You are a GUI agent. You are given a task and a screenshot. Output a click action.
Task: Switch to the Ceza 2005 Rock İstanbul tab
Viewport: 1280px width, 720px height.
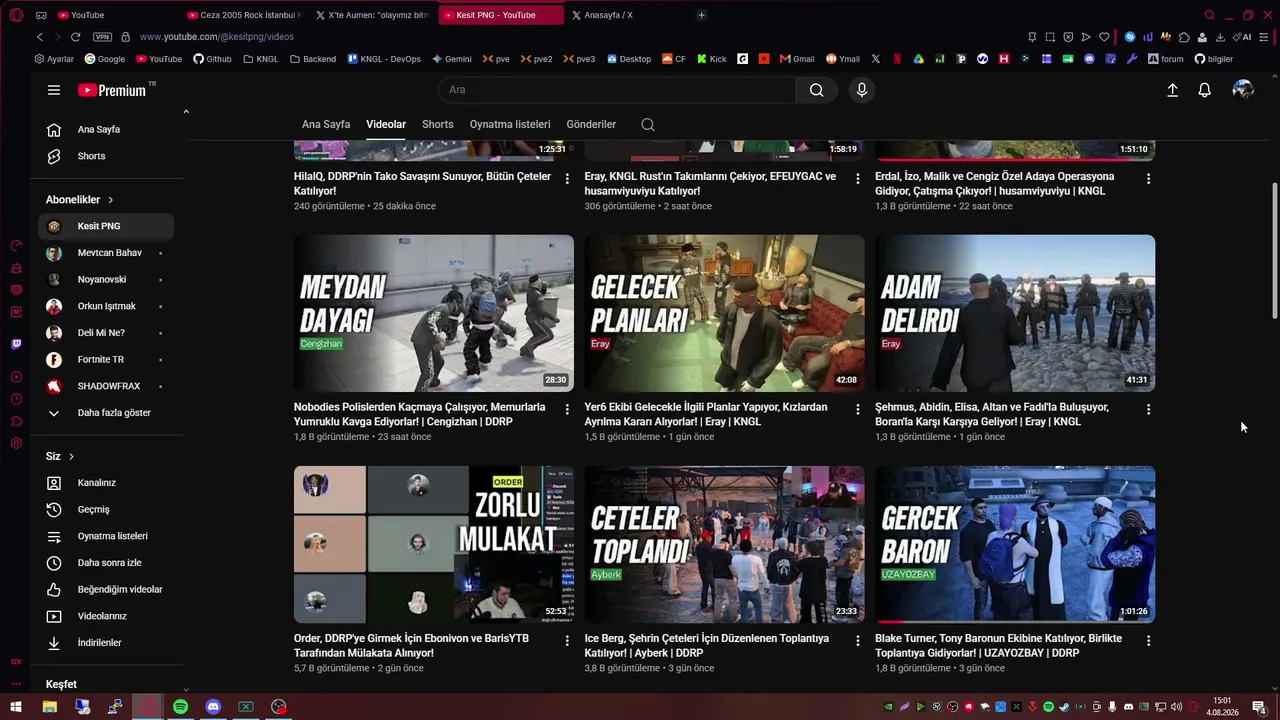[x=244, y=15]
